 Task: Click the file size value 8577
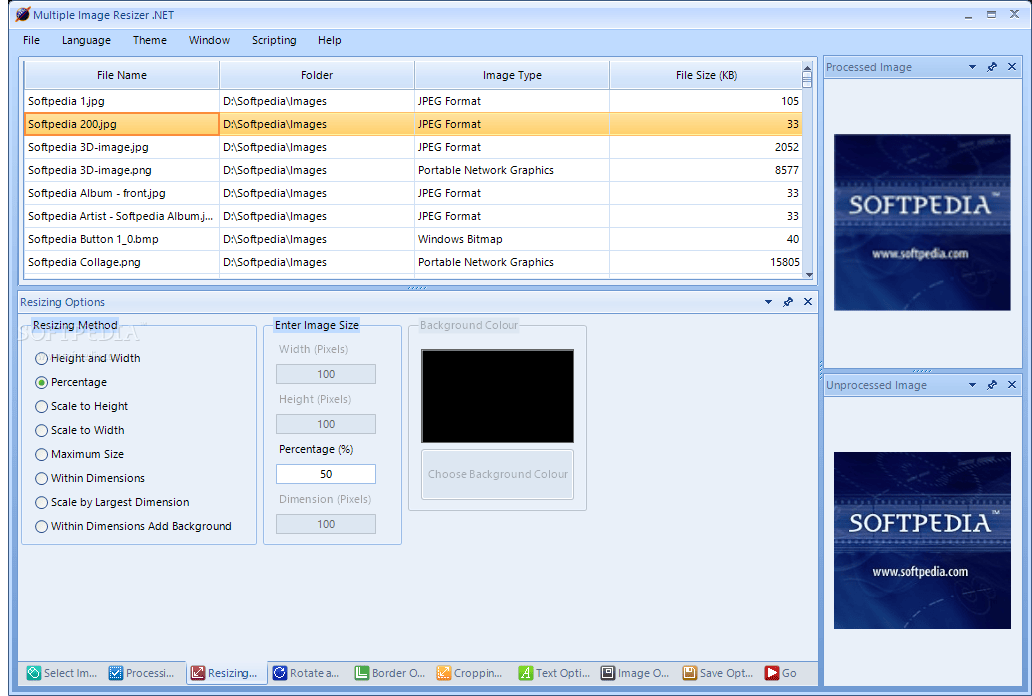787,170
